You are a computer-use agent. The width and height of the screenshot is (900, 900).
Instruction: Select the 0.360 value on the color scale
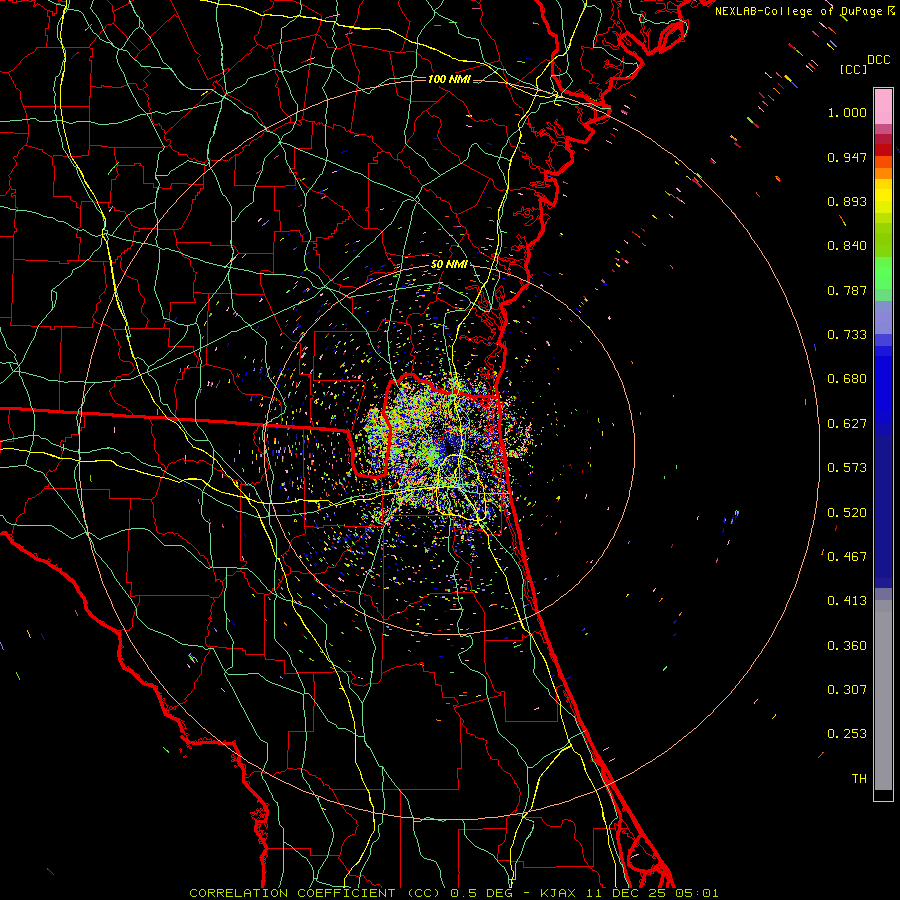pos(847,646)
